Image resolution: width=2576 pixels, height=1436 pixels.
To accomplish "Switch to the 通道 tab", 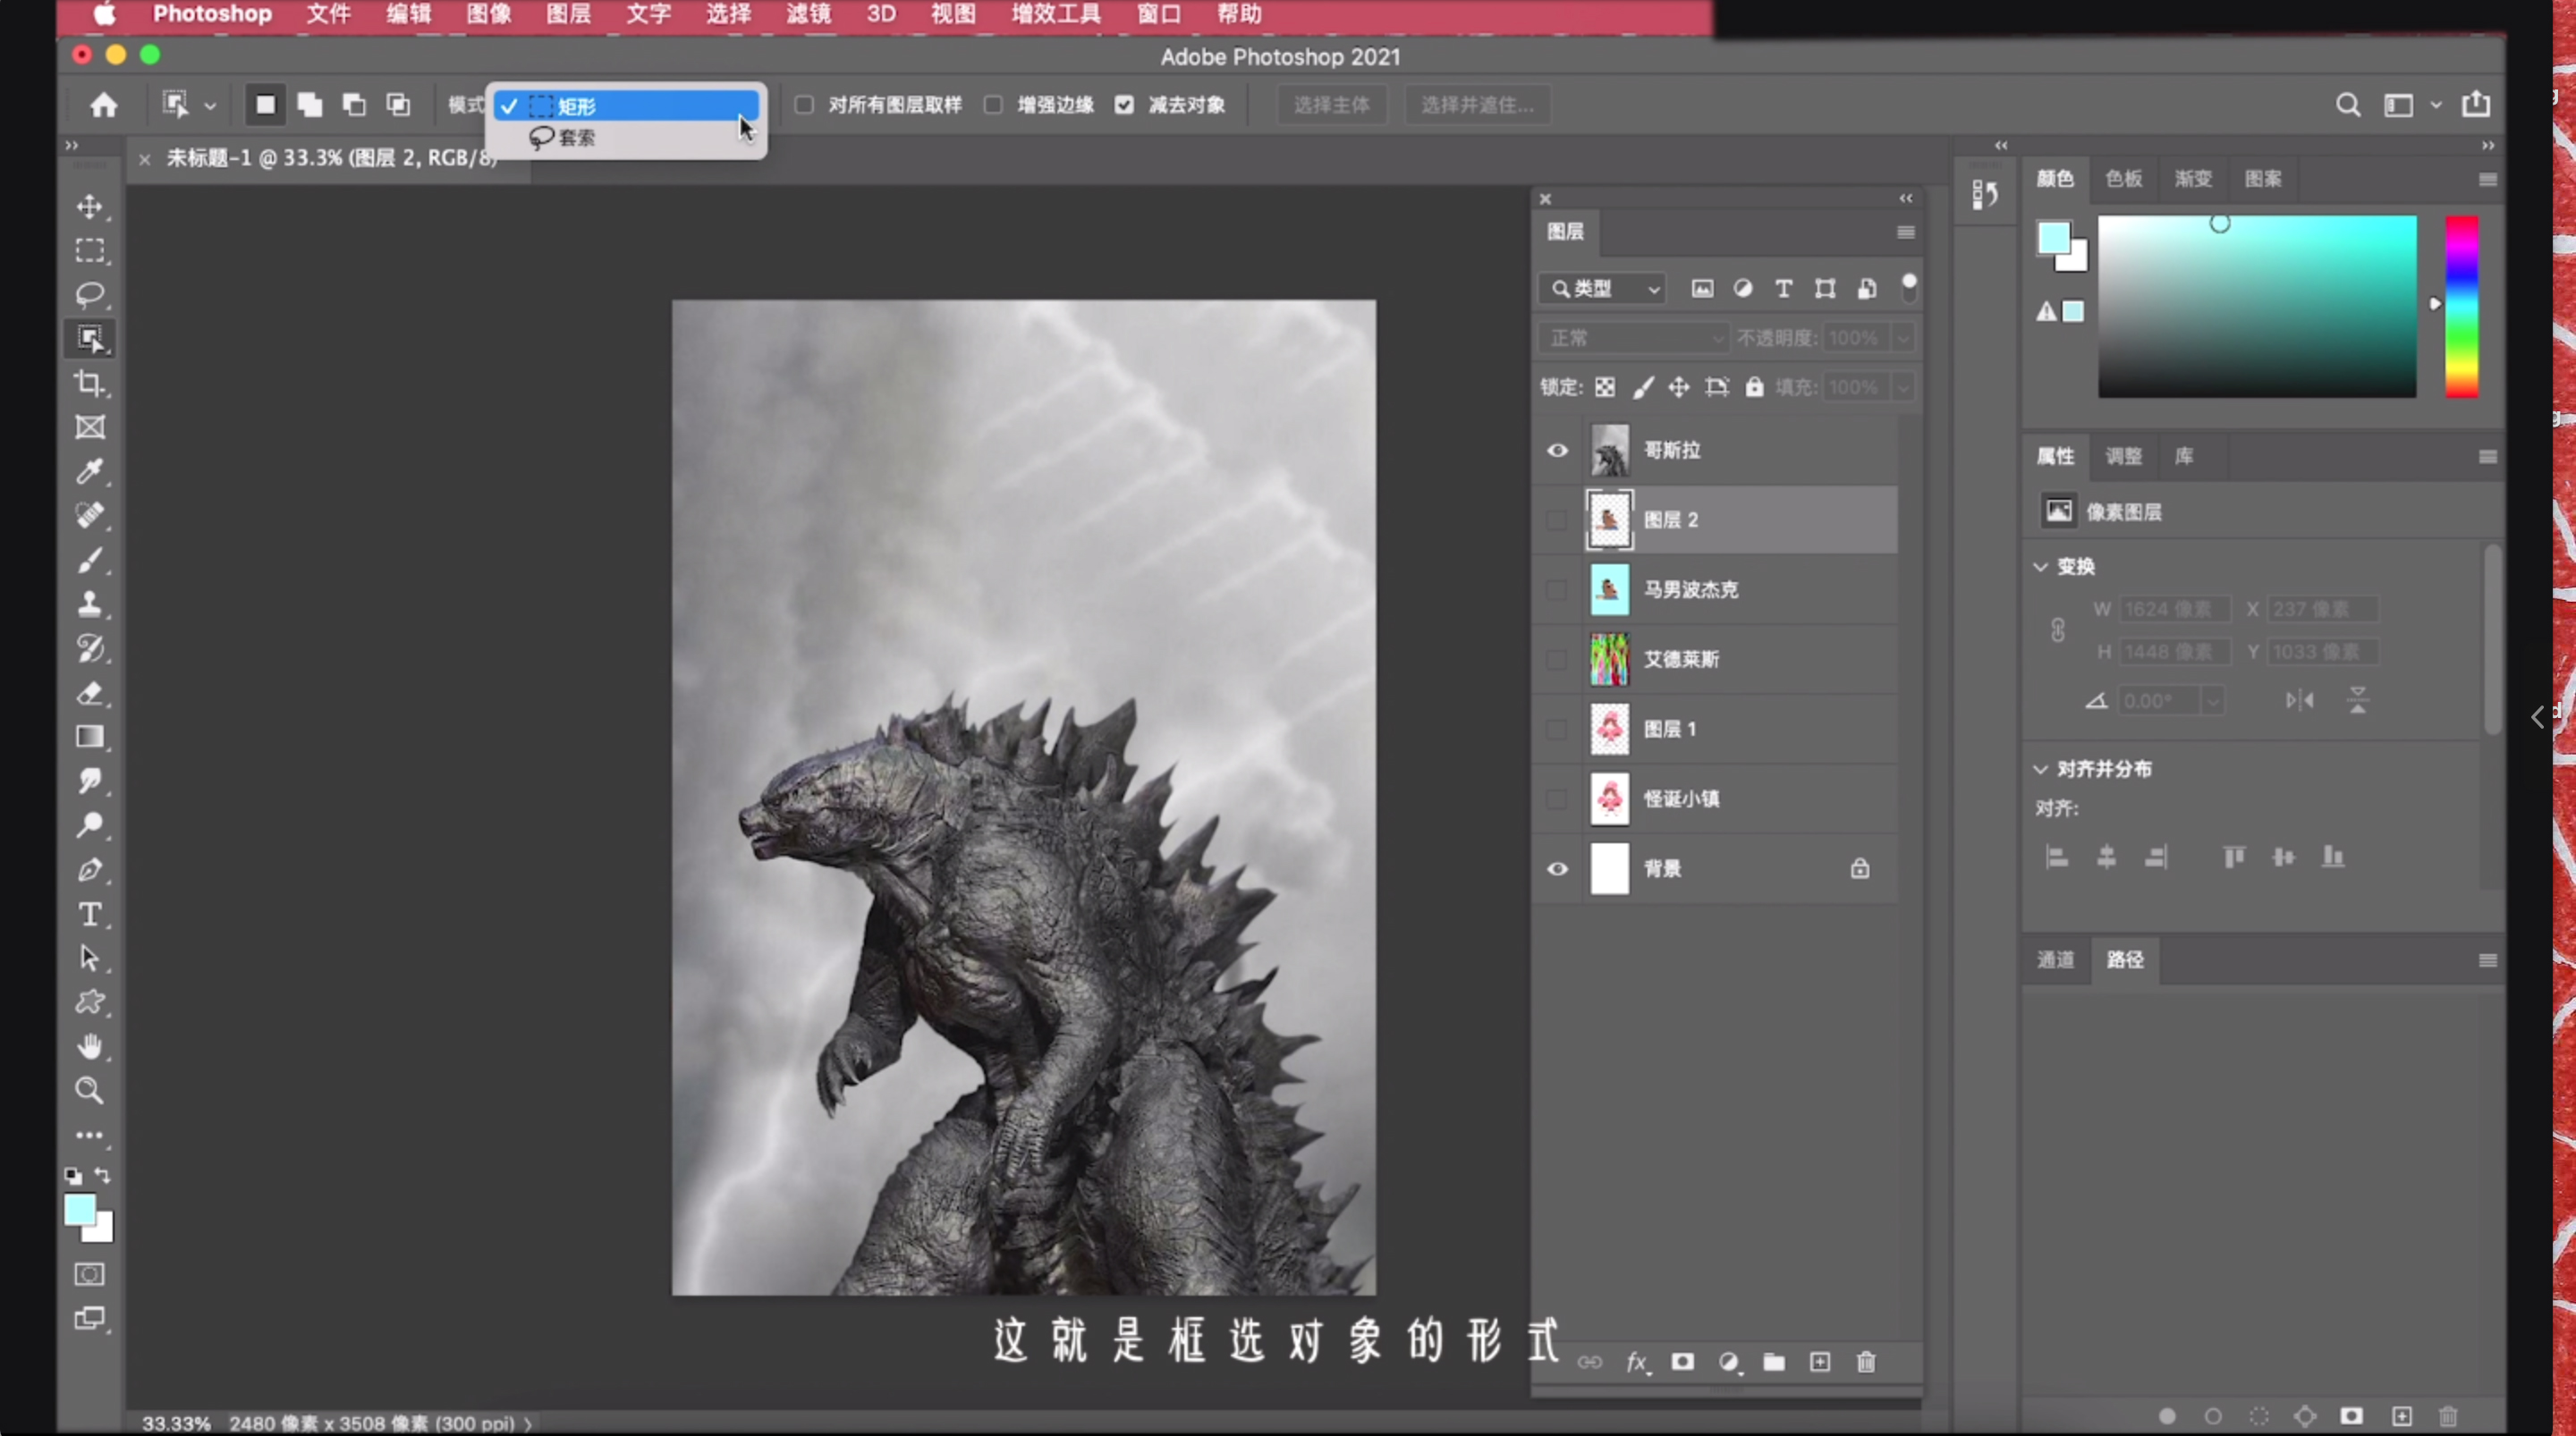I will 2055,960.
